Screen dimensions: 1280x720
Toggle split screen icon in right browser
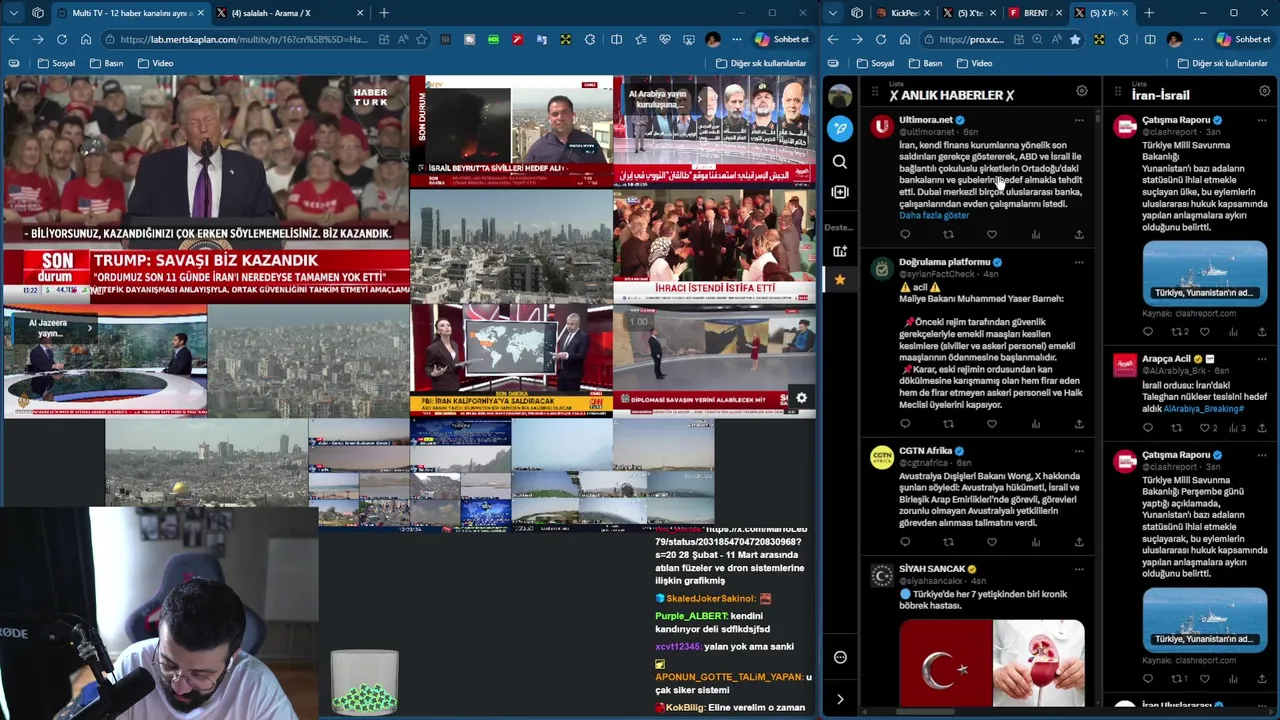1150,39
